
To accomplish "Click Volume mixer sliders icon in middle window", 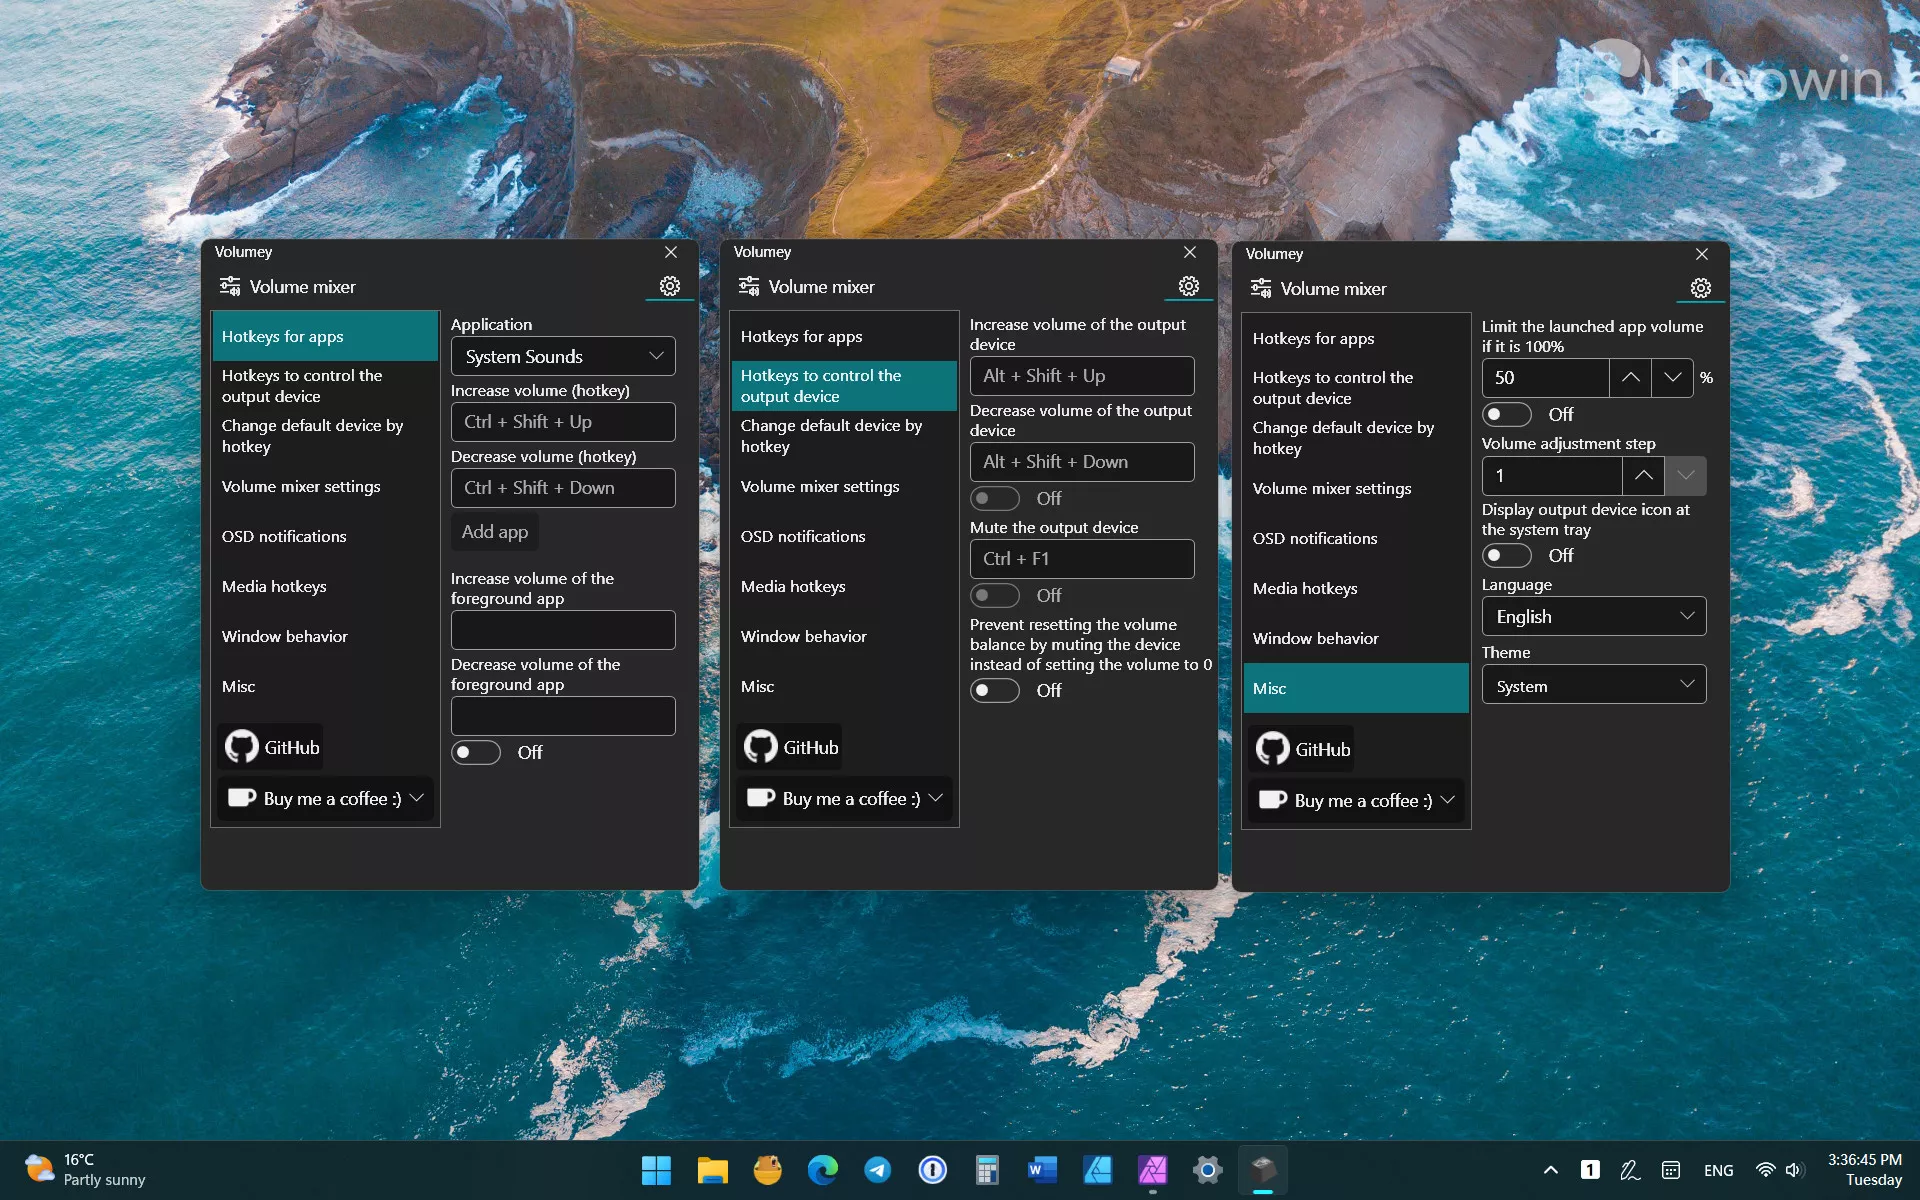I will click(749, 287).
